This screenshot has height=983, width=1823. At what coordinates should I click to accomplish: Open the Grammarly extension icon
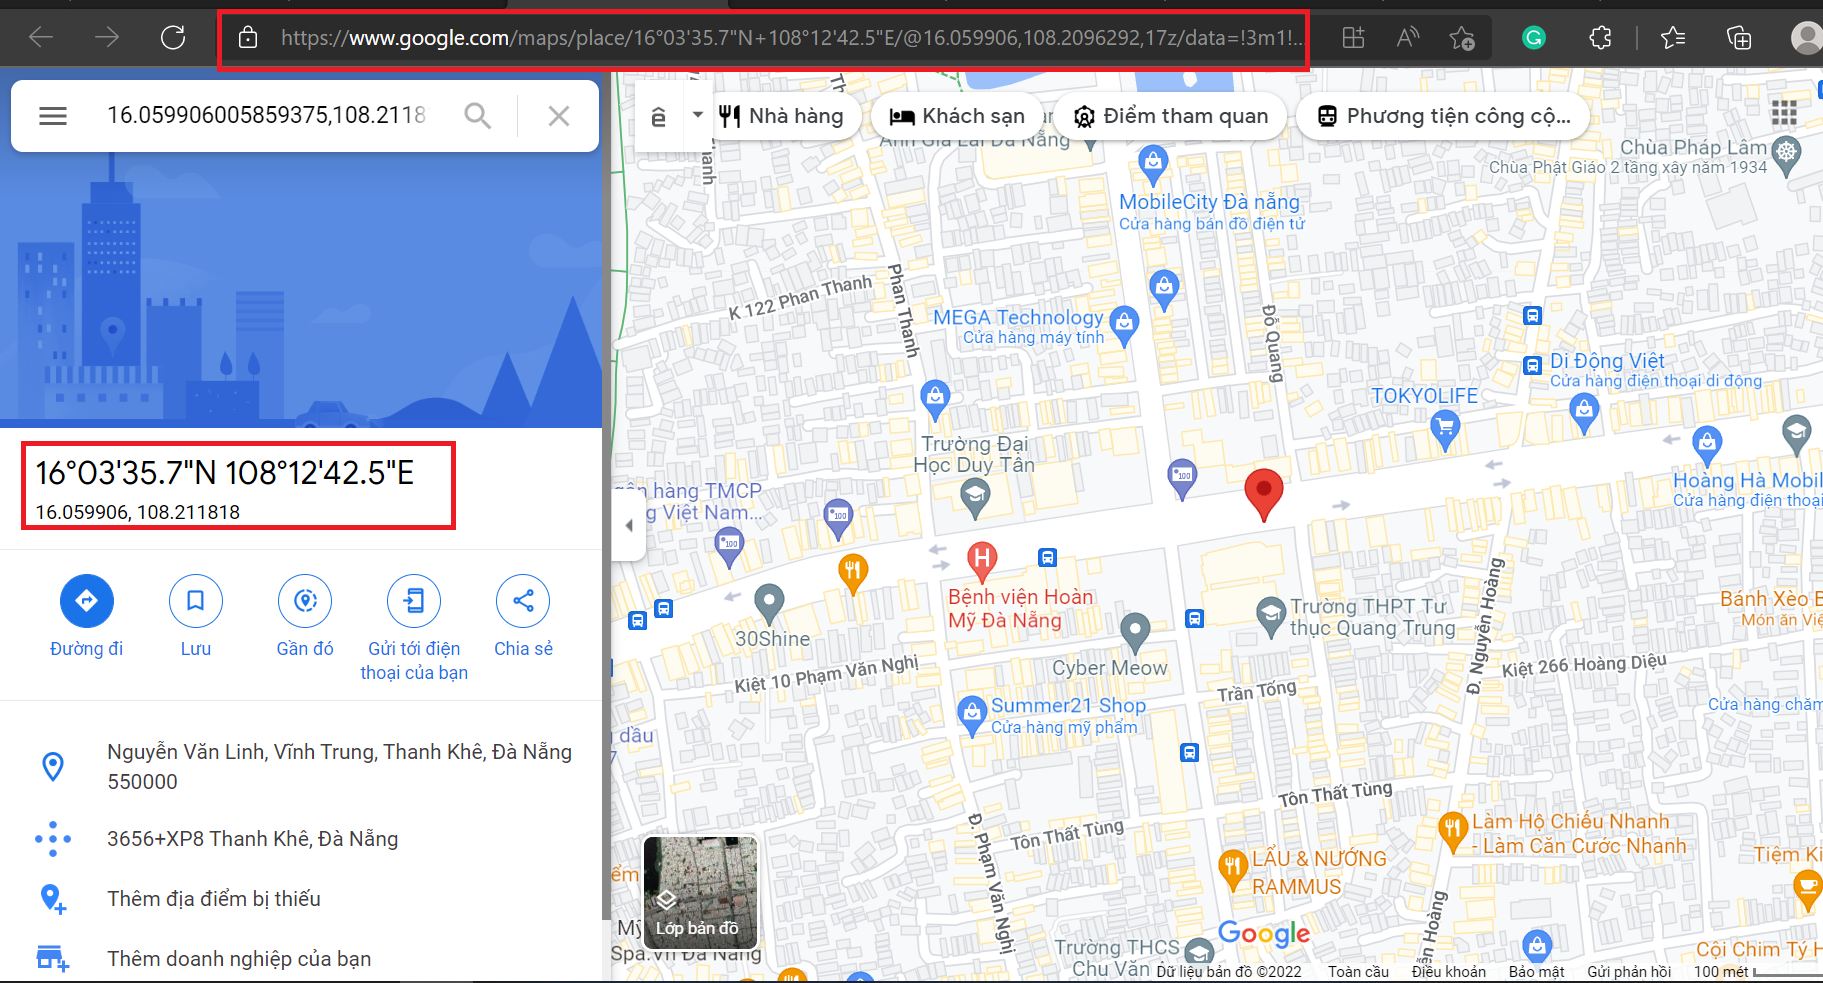(x=1533, y=38)
